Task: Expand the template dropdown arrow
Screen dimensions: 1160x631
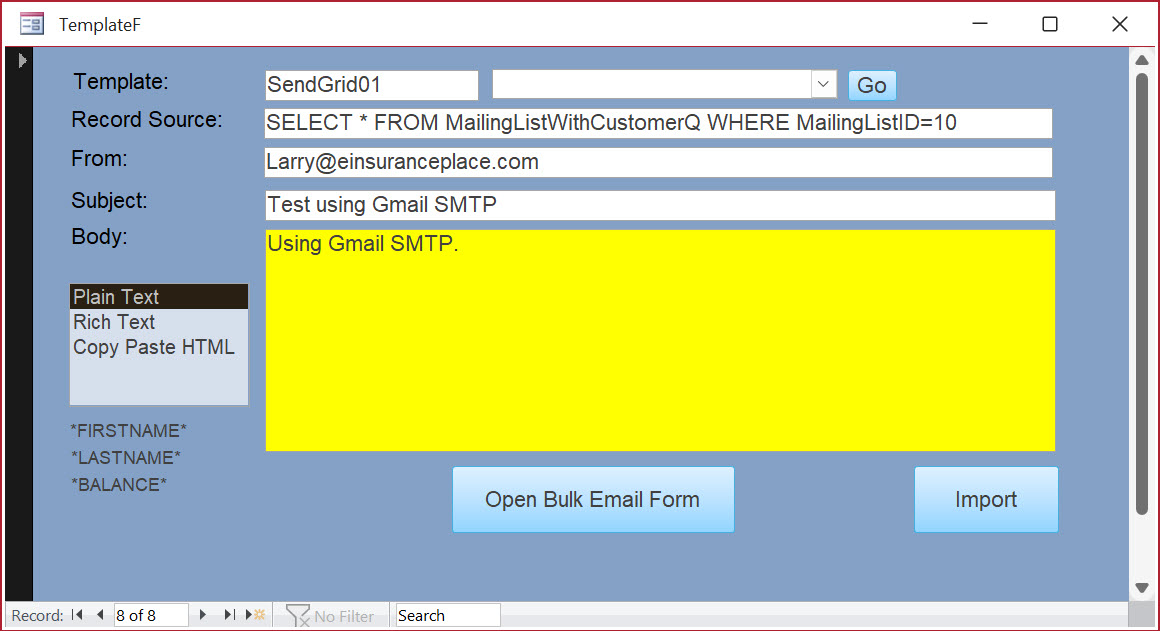Action: 823,85
